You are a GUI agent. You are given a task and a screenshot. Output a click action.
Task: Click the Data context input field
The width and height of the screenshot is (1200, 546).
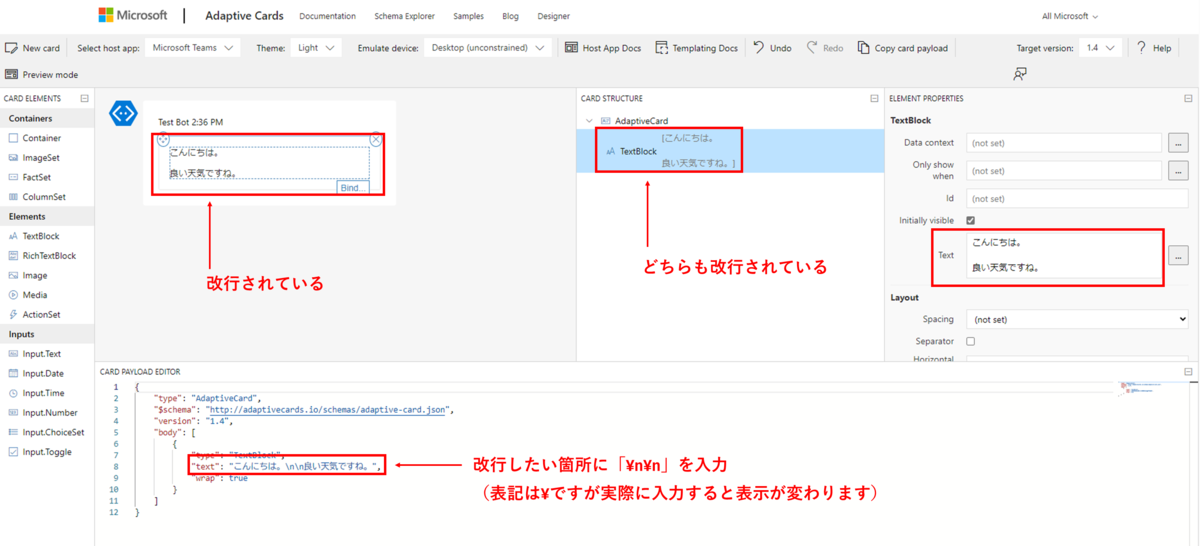click(x=1064, y=143)
